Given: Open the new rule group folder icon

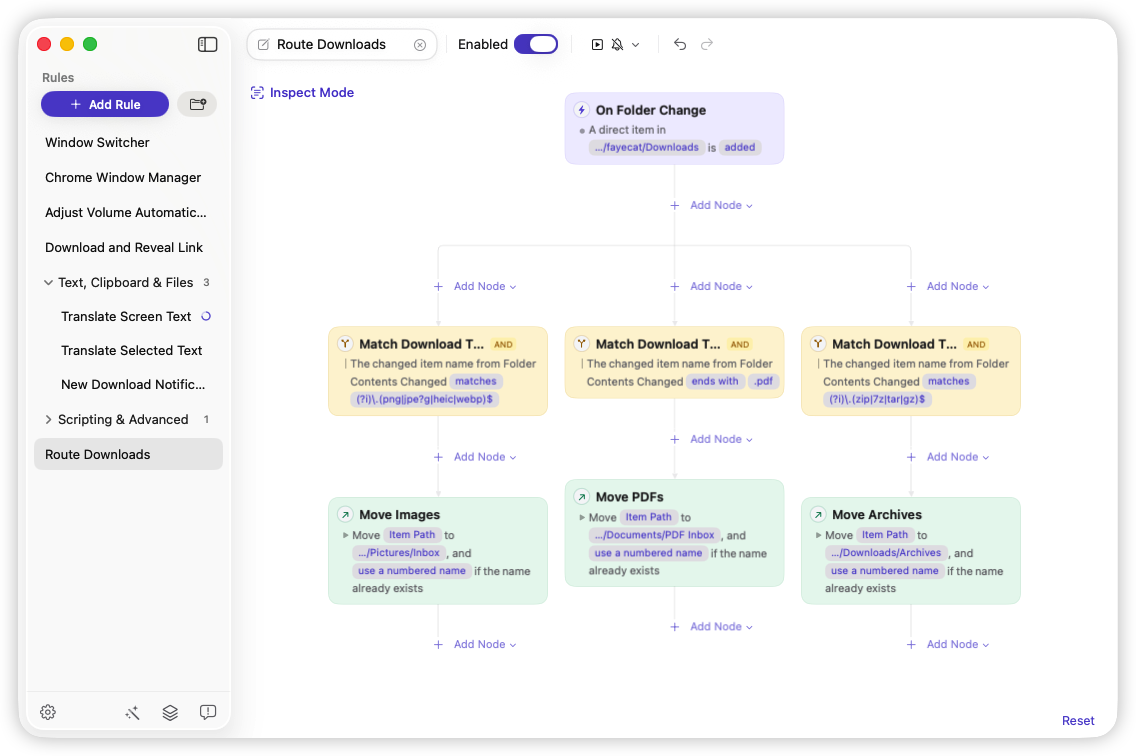Looking at the screenshot, I should (197, 104).
